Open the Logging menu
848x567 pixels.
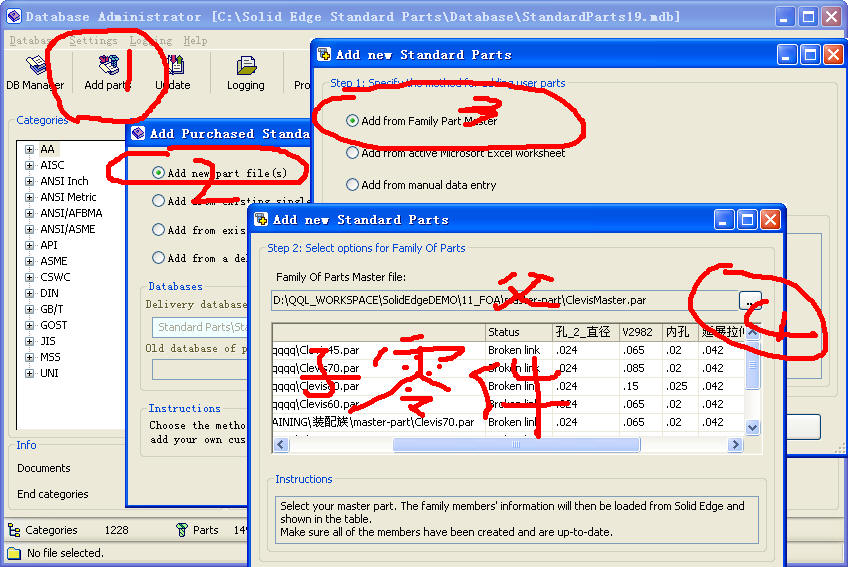(151, 41)
